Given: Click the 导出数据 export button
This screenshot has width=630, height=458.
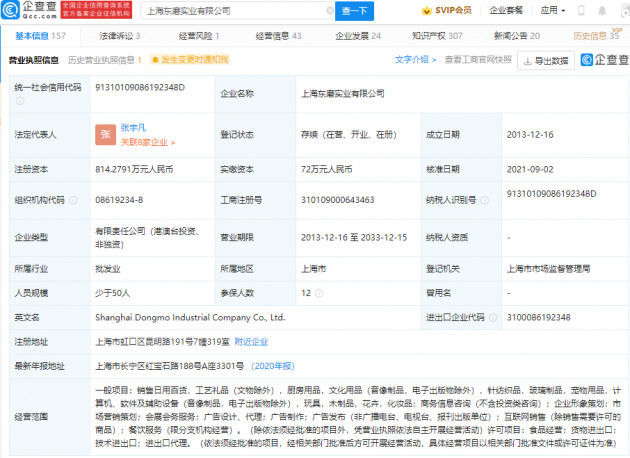Looking at the screenshot, I should pos(546,61).
